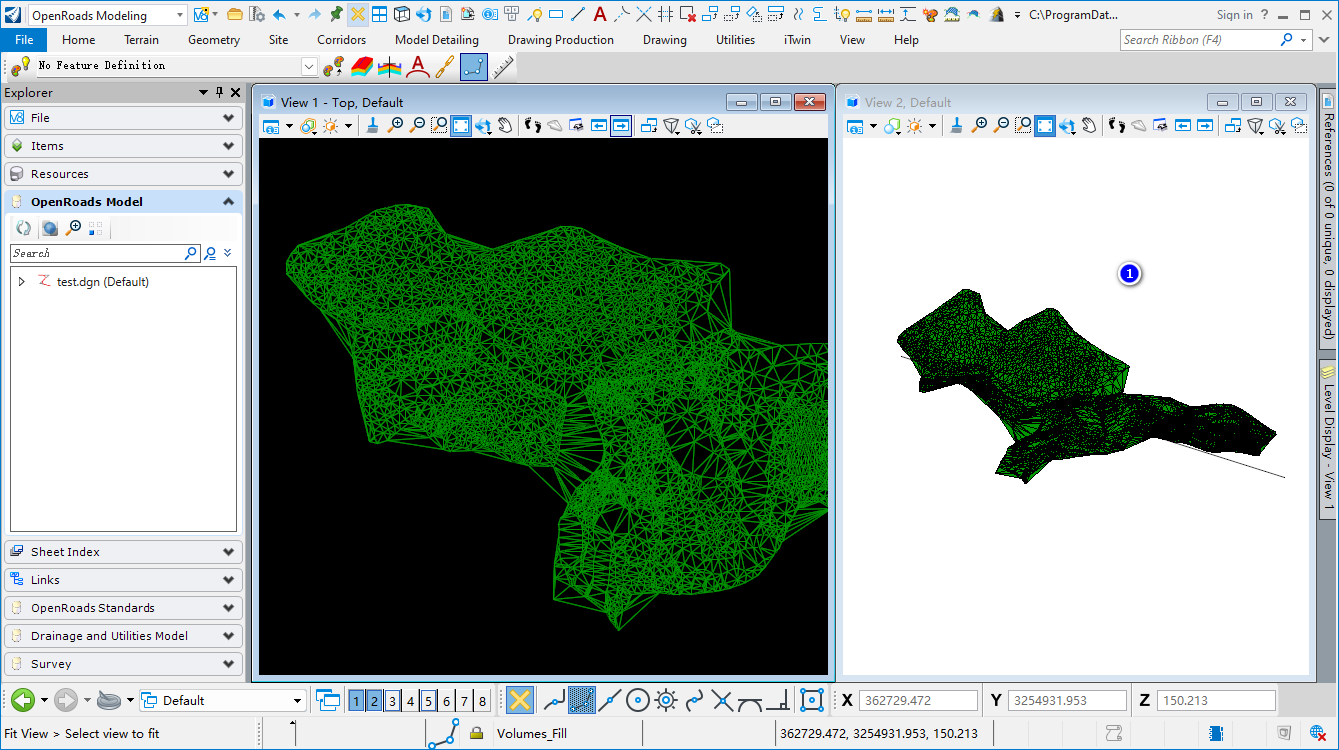Click the File backstage button
Screen dimensions: 1339x750
click(x=24, y=40)
